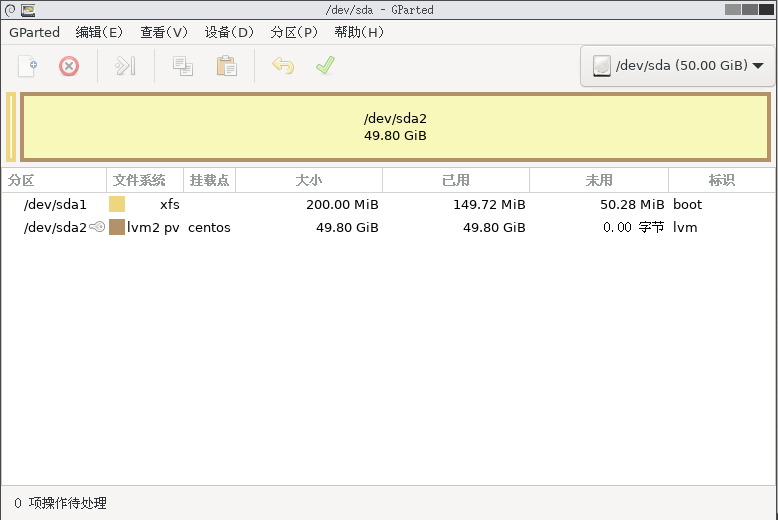Select the /dev/sda2 partition name

point(55,227)
